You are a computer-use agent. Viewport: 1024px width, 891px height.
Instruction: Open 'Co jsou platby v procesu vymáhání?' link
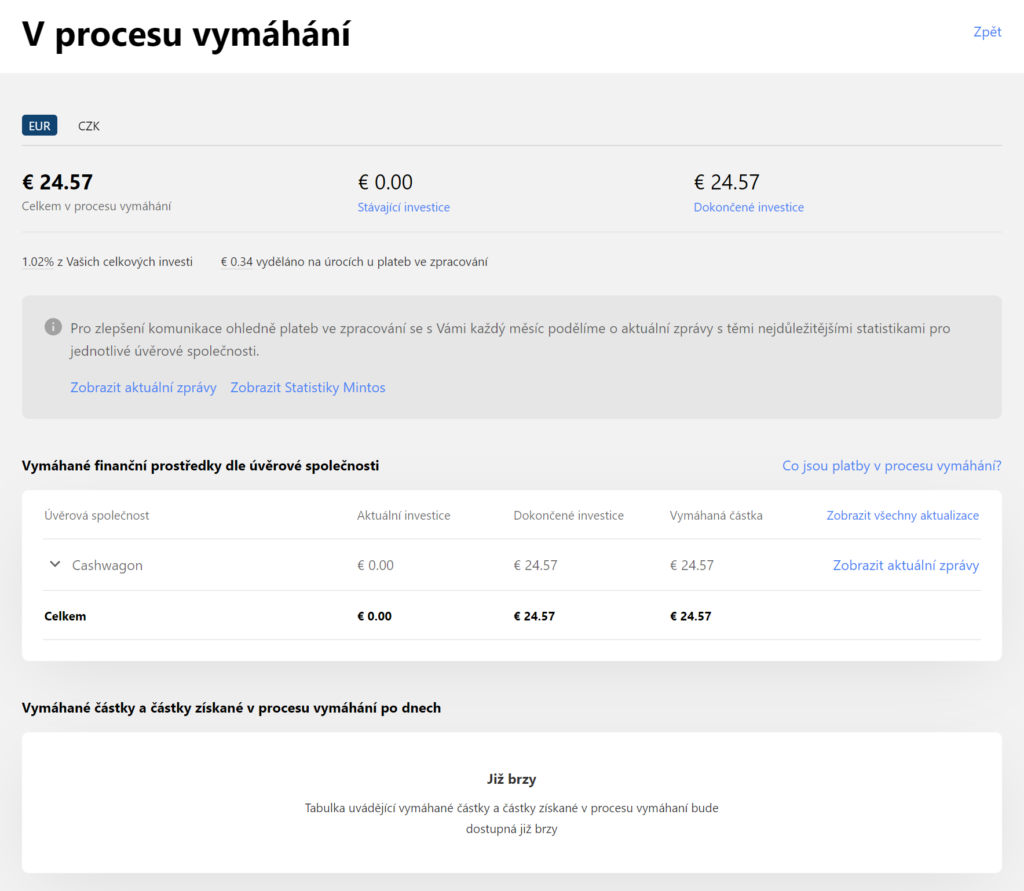pos(891,466)
